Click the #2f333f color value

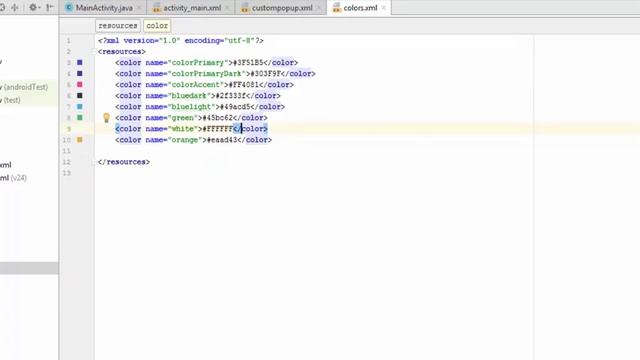click(x=231, y=96)
